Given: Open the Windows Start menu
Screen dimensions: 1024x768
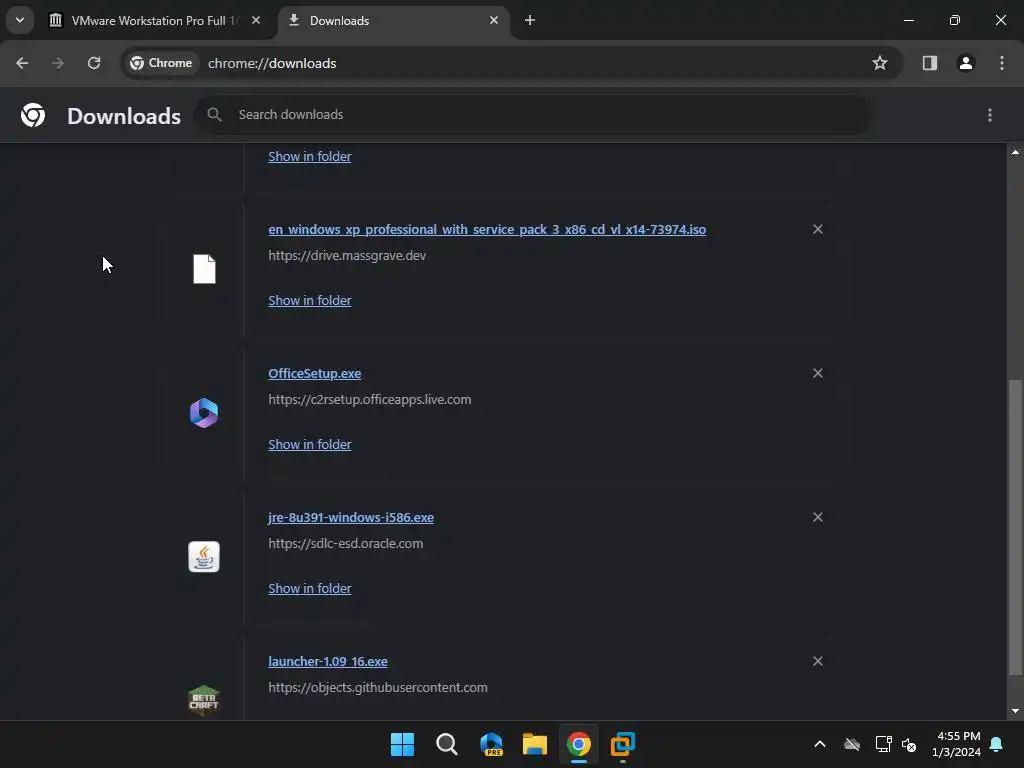Looking at the screenshot, I should [402, 744].
